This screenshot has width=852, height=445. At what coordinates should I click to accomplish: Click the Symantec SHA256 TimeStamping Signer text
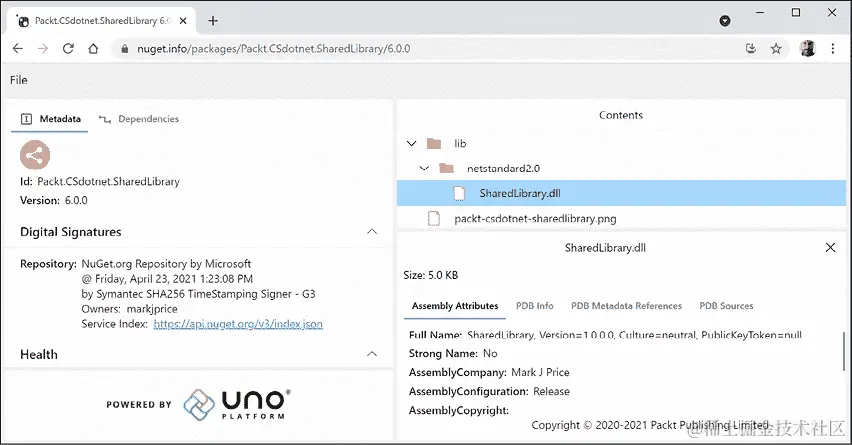(x=198, y=294)
